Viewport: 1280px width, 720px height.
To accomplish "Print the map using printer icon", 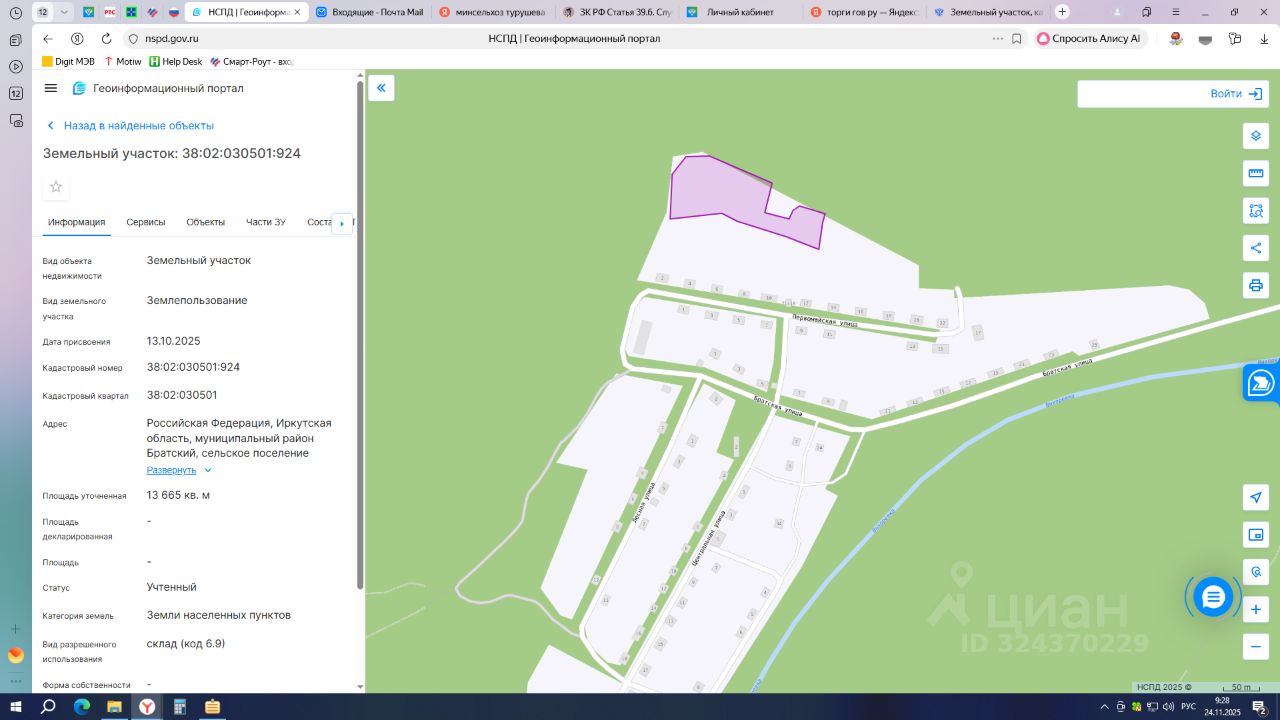I will click(1256, 285).
